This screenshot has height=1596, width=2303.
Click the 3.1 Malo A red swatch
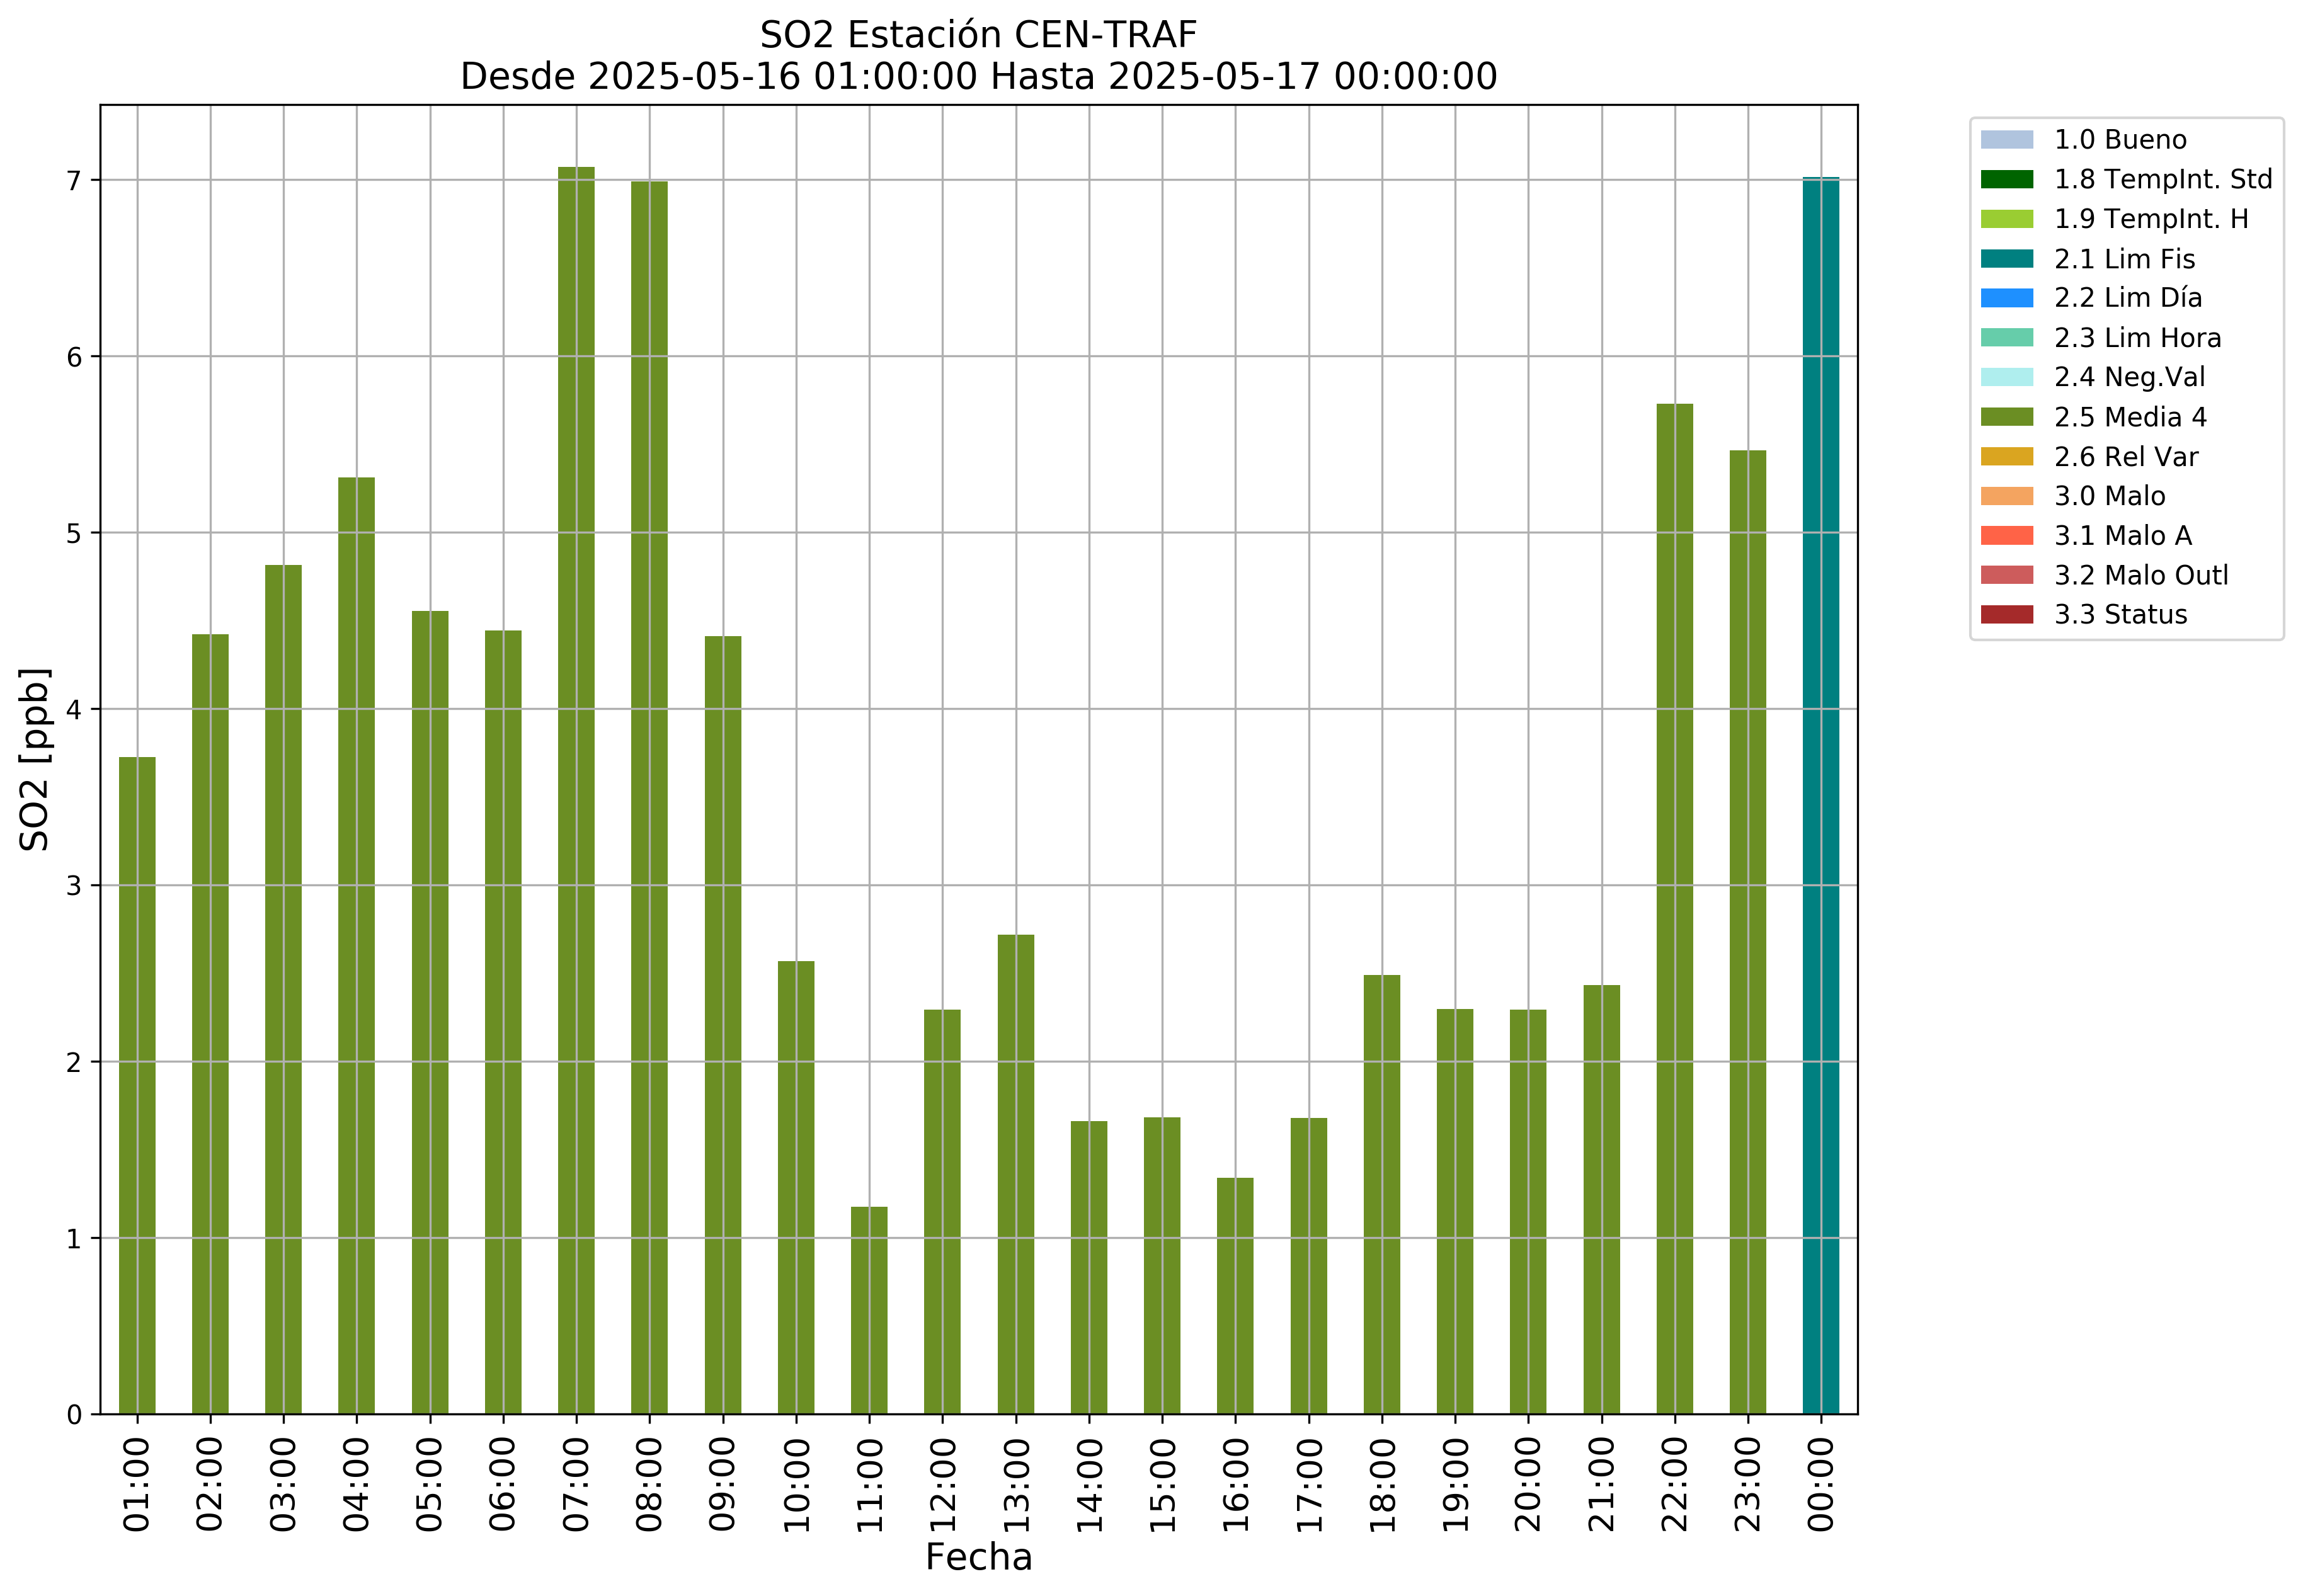tap(2006, 535)
